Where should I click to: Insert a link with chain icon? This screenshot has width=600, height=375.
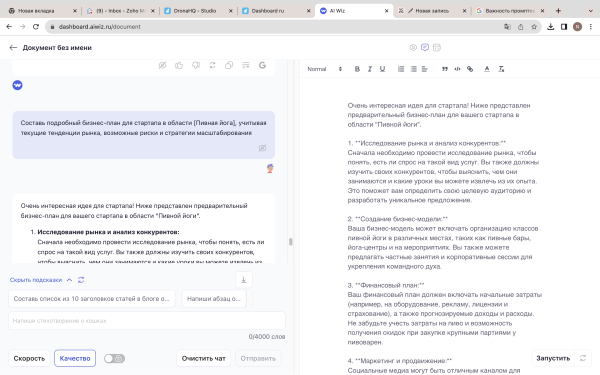click(x=470, y=69)
